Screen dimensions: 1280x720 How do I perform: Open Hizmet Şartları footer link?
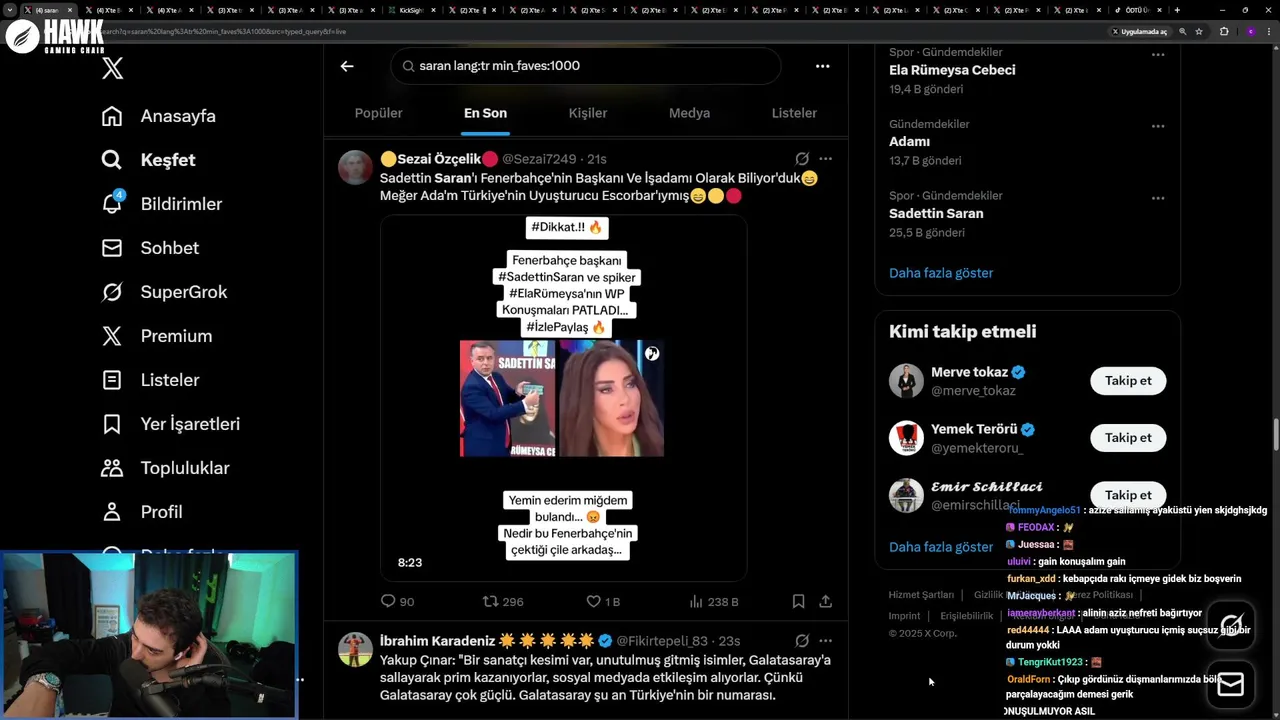click(x=921, y=595)
